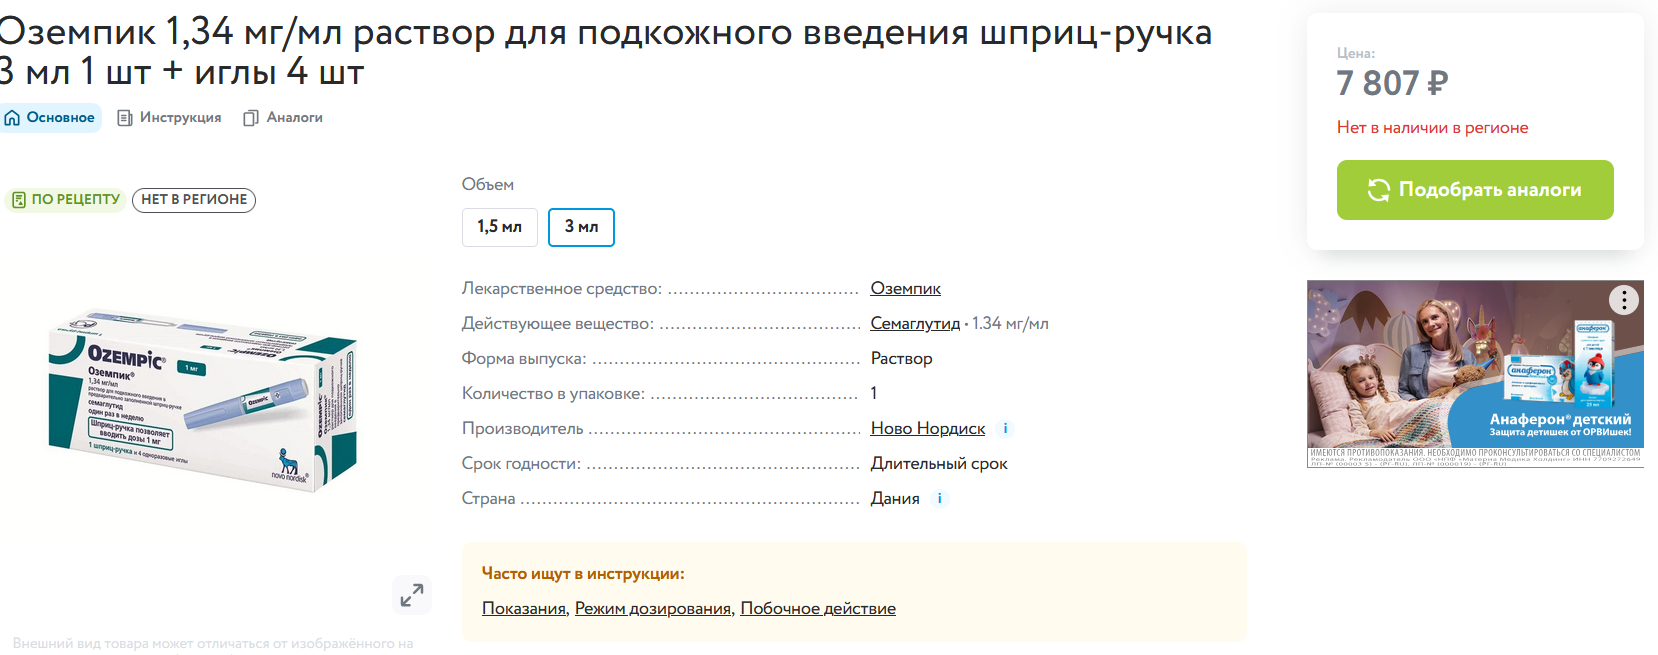Click the Дания country value

click(895, 498)
